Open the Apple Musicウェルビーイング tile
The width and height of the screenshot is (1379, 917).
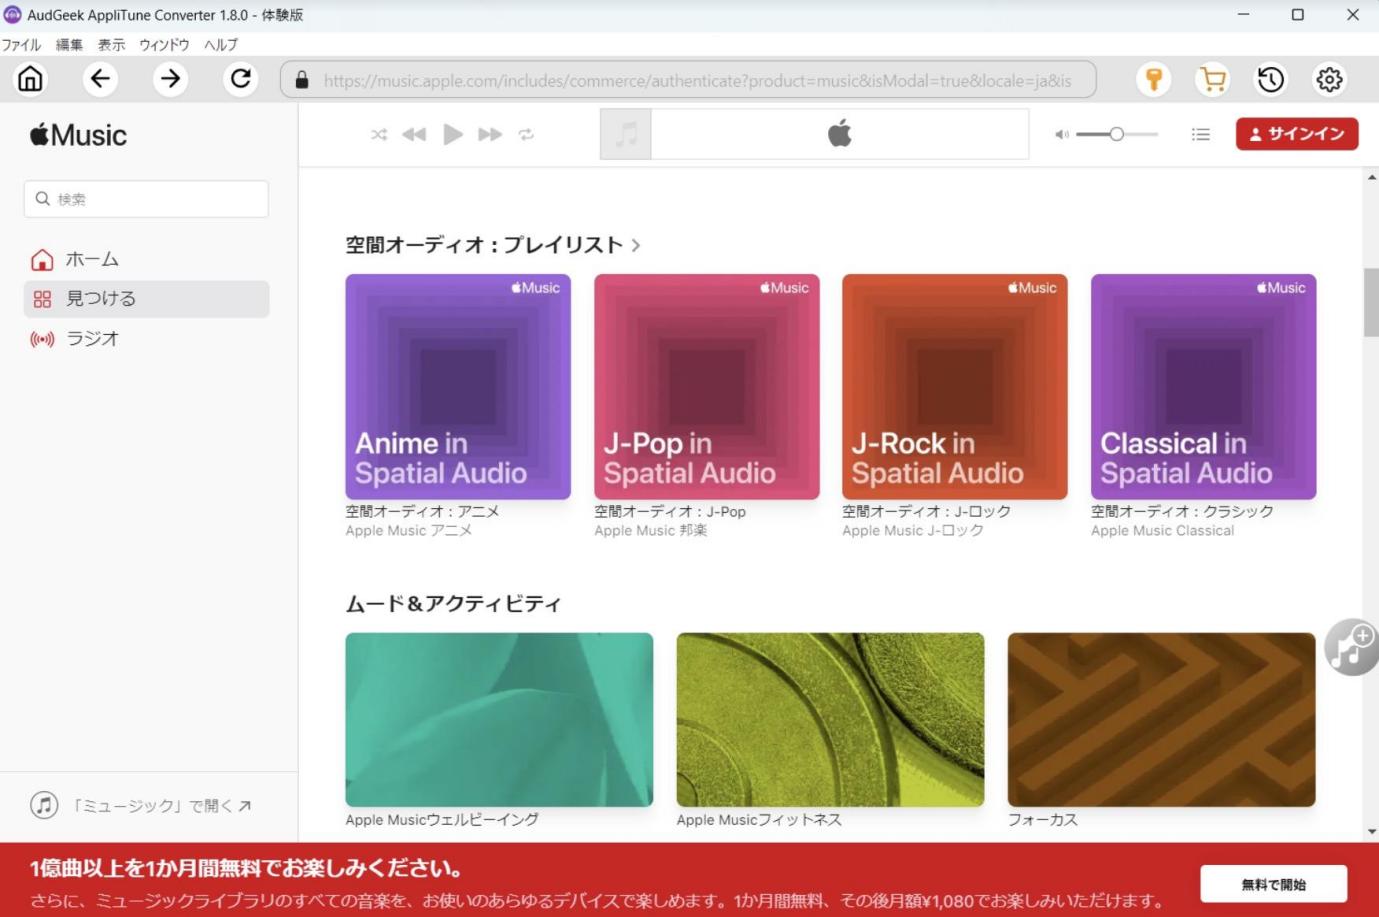[499, 720]
